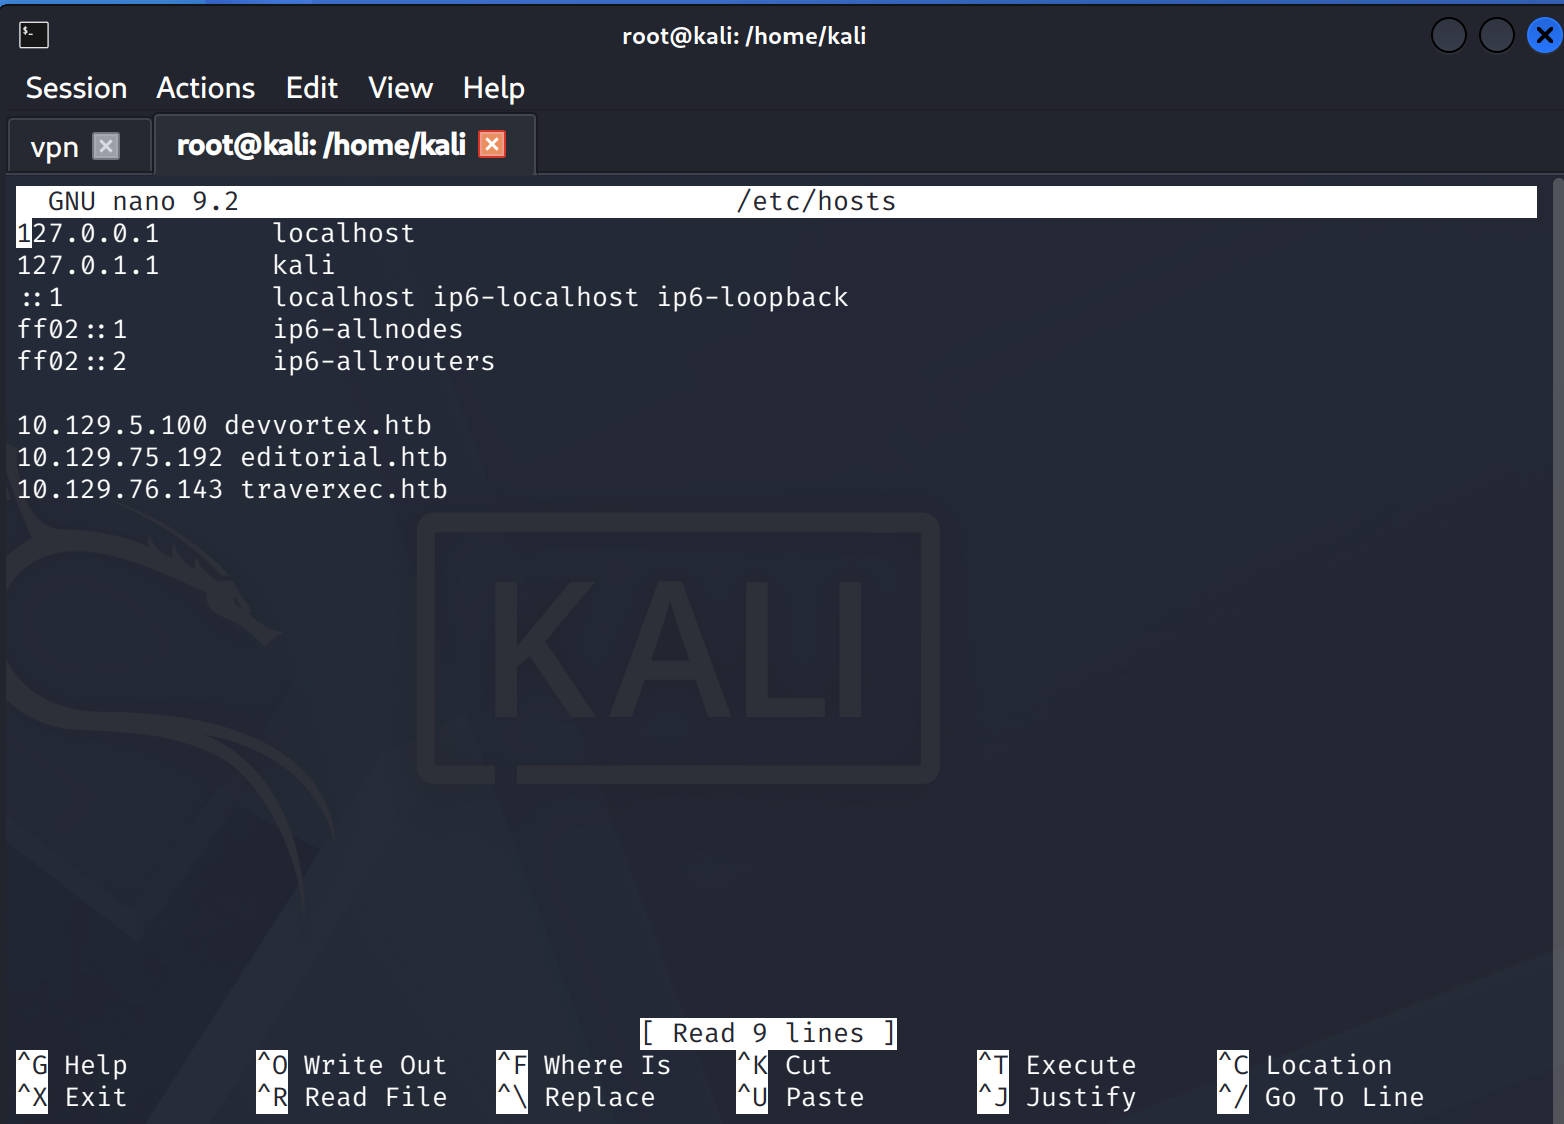The height and width of the screenshot is (1124, 1564).
Task: Open the Actions menu
Action: (x=206, y=88)
